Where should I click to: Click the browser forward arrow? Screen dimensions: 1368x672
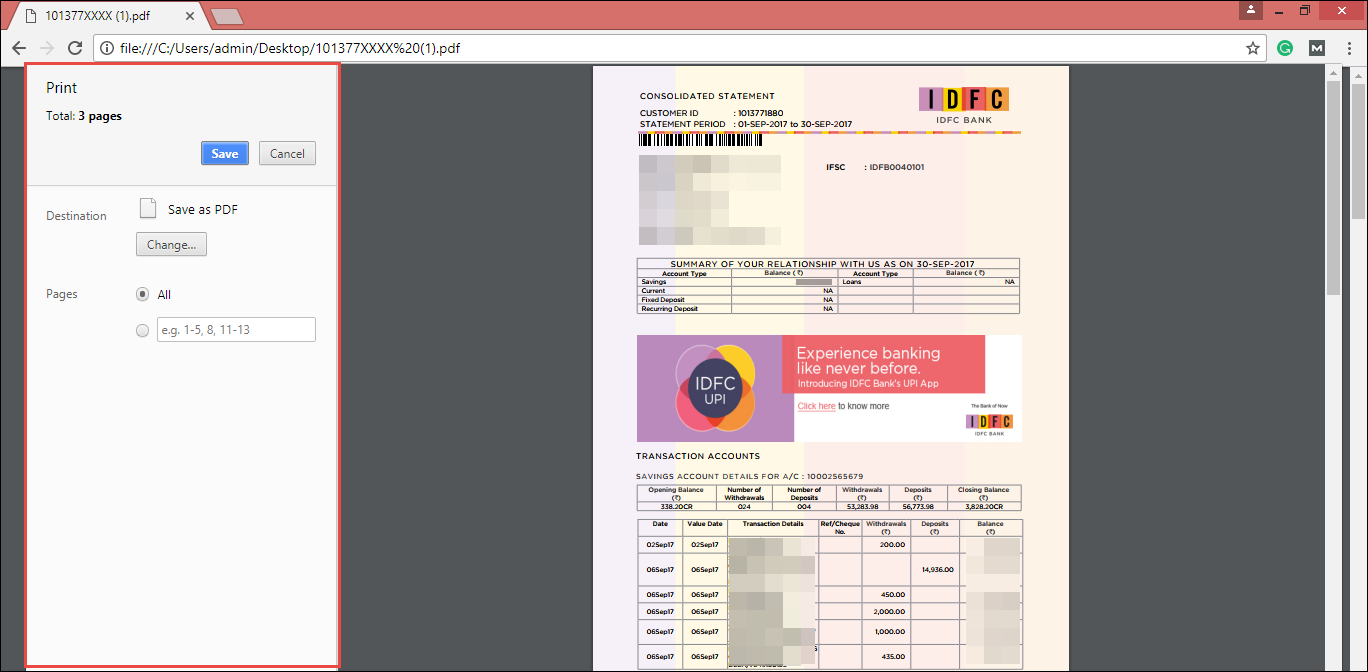[x=46, y=48]
